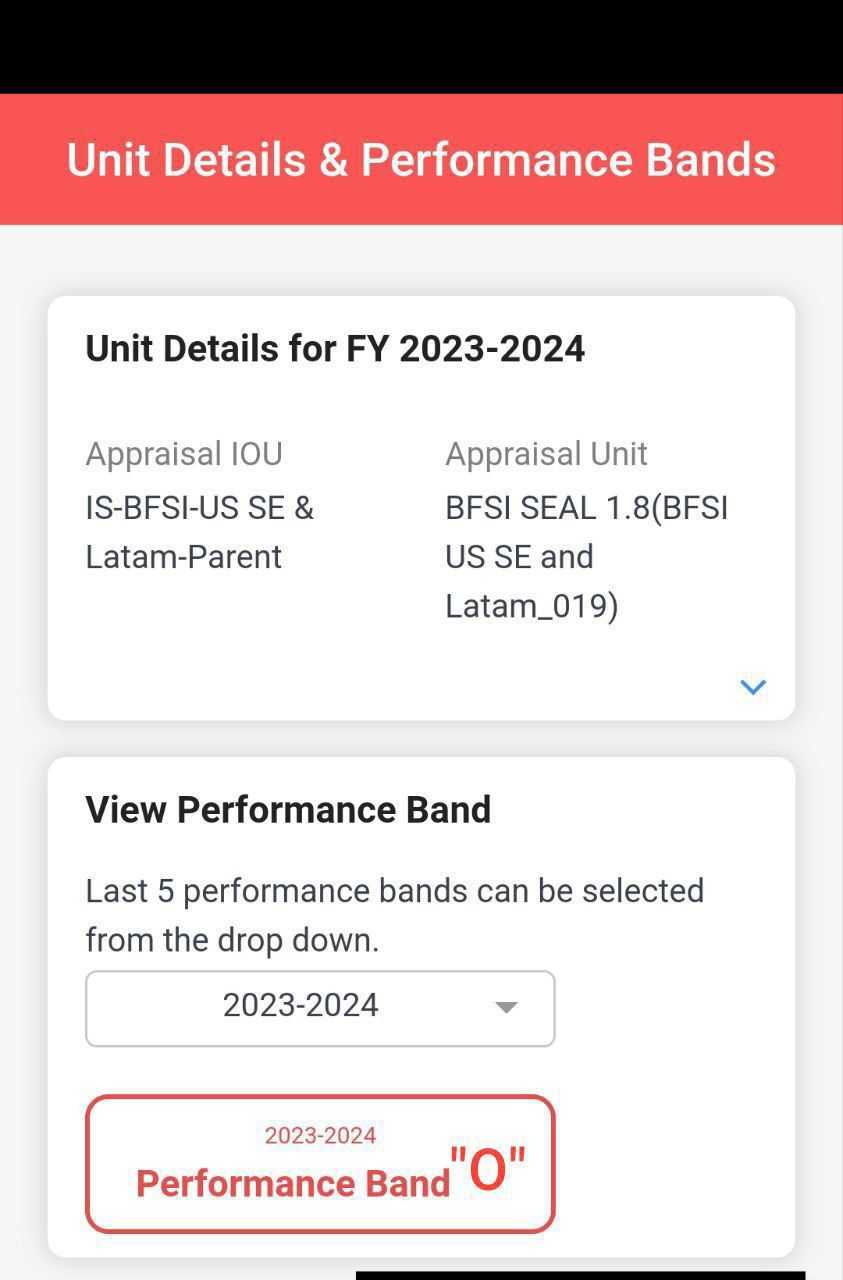Click the View Performance Band heading
The width and height of the screenshot is (843, 1280).
[x=288, y=810]
